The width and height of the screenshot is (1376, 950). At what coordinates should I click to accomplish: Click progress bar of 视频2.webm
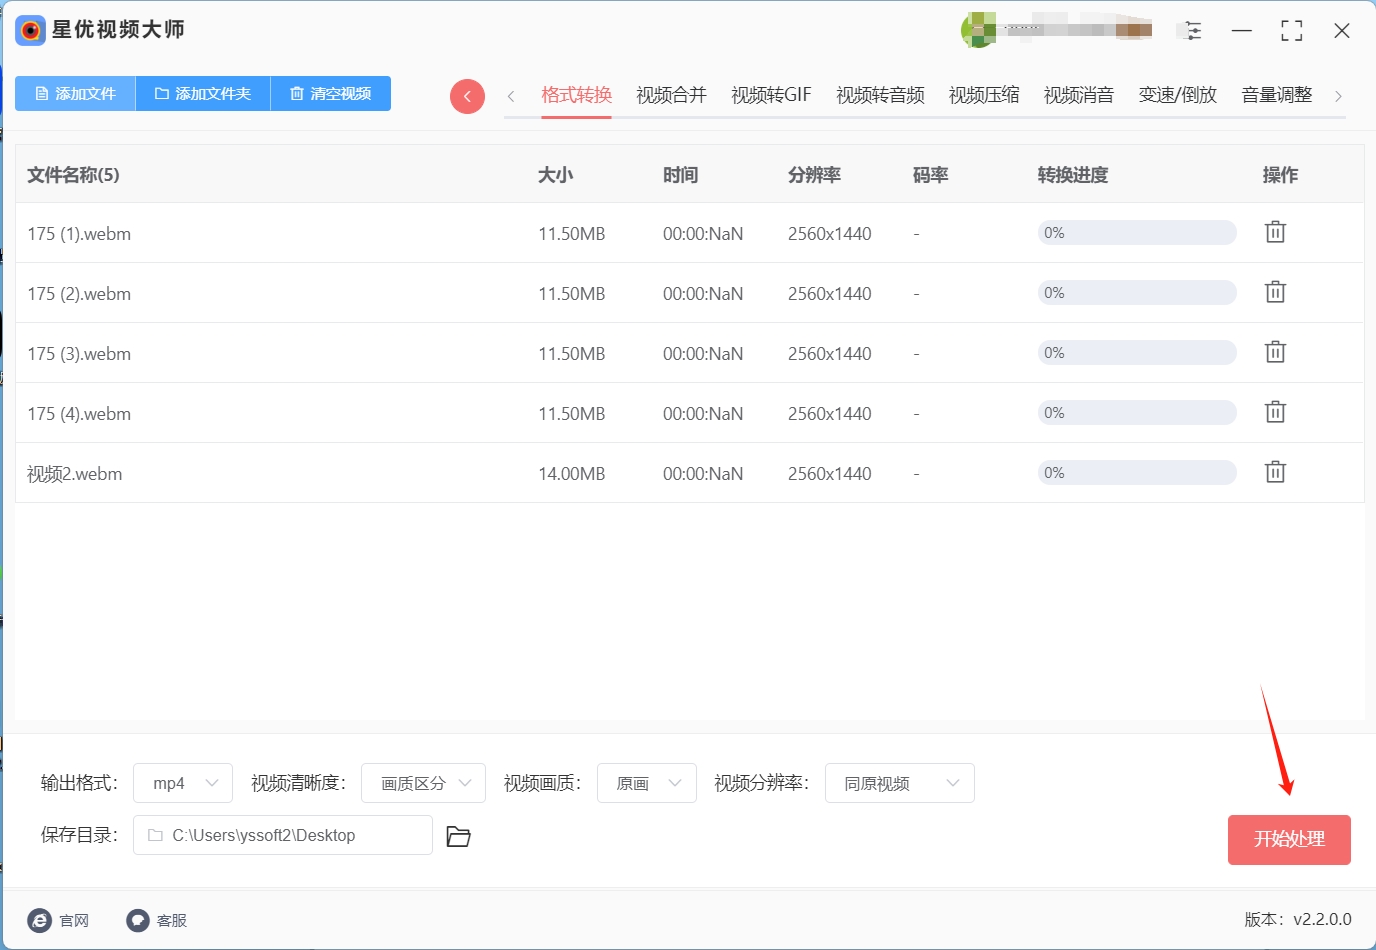pyautogui.click(x=1137, y=473)
